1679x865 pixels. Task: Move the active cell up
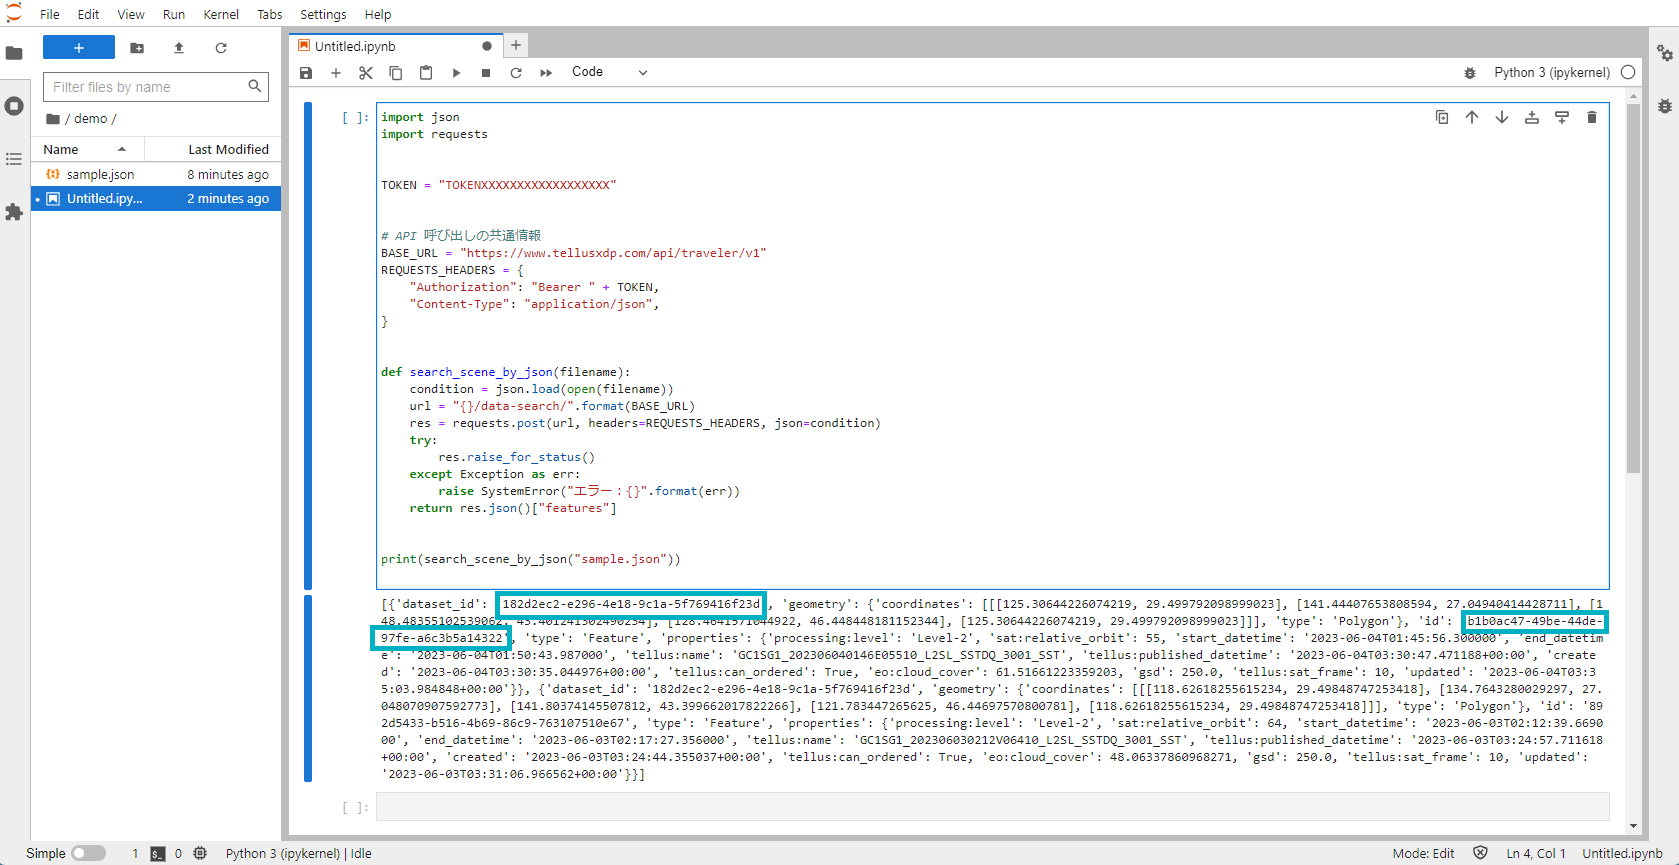pyautogui.click(x=1472, y=117)
